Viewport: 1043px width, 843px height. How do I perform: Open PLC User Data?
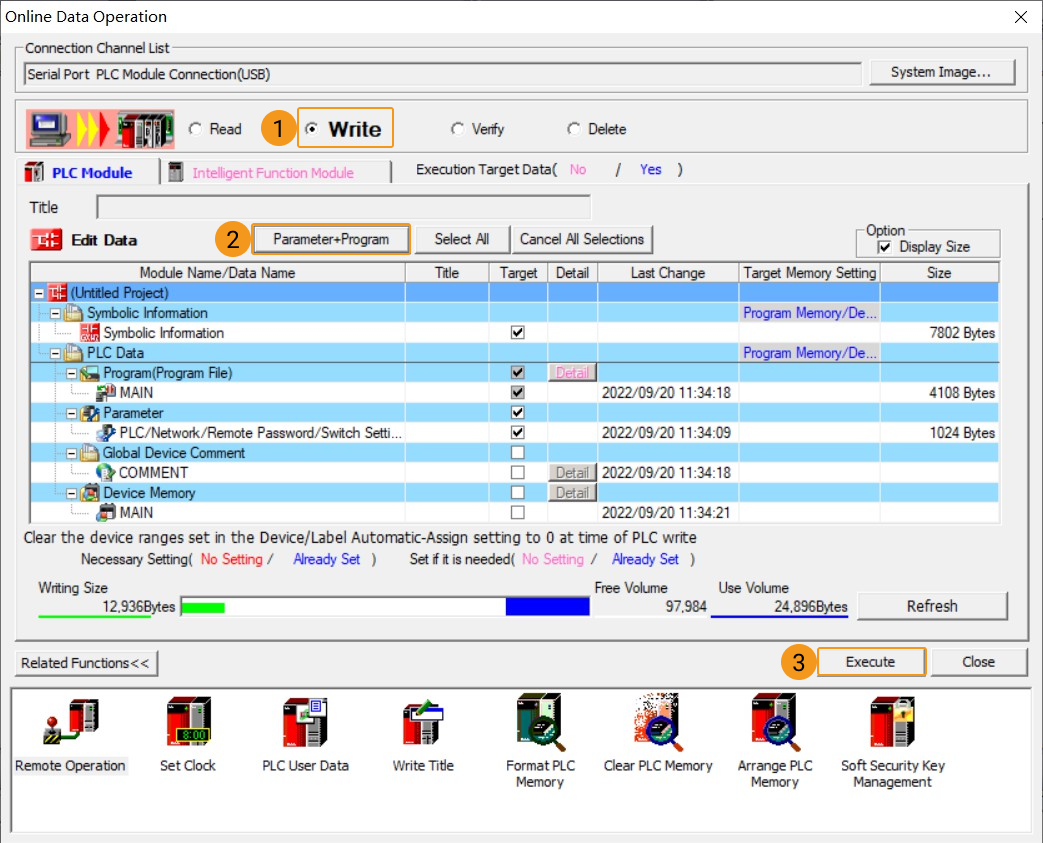pos(305,722)
